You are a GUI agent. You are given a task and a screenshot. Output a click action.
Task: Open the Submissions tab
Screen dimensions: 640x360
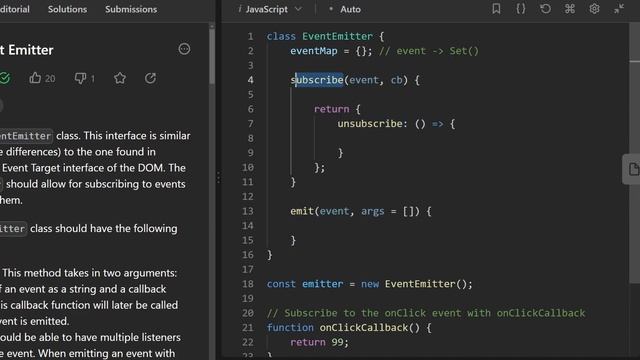click(x=131, y=9)
